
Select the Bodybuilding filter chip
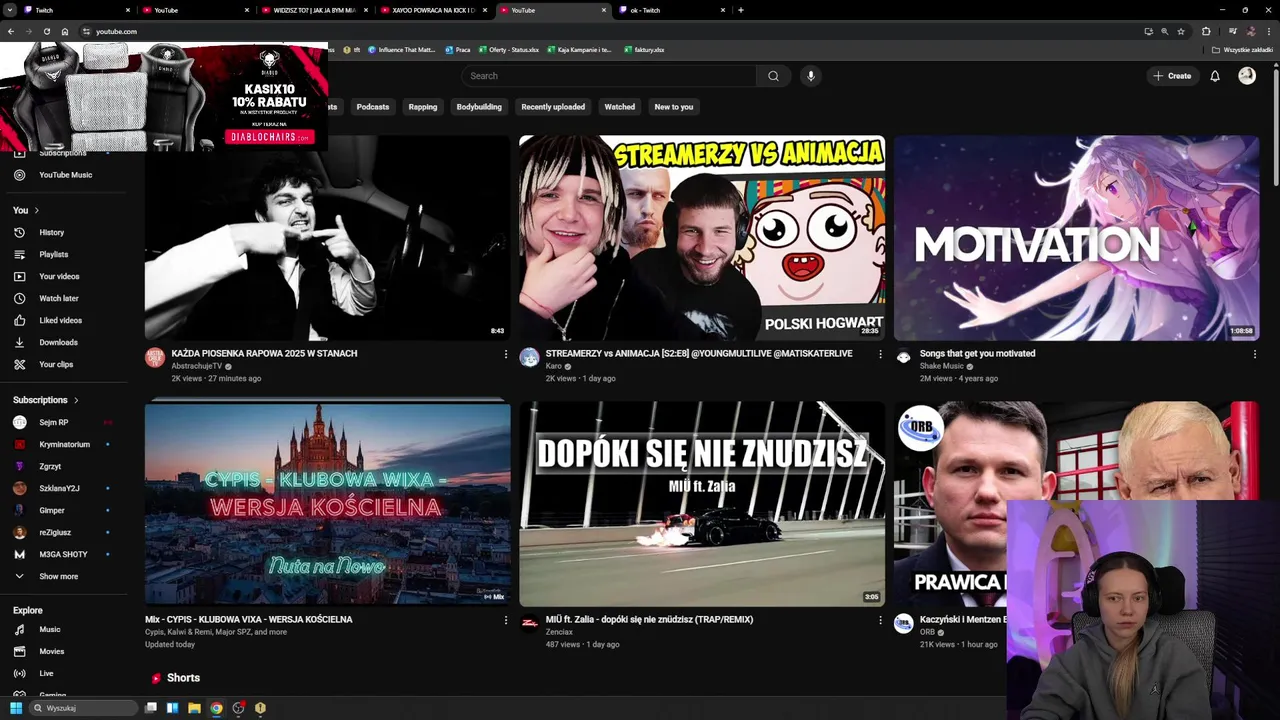coord(479,107)
